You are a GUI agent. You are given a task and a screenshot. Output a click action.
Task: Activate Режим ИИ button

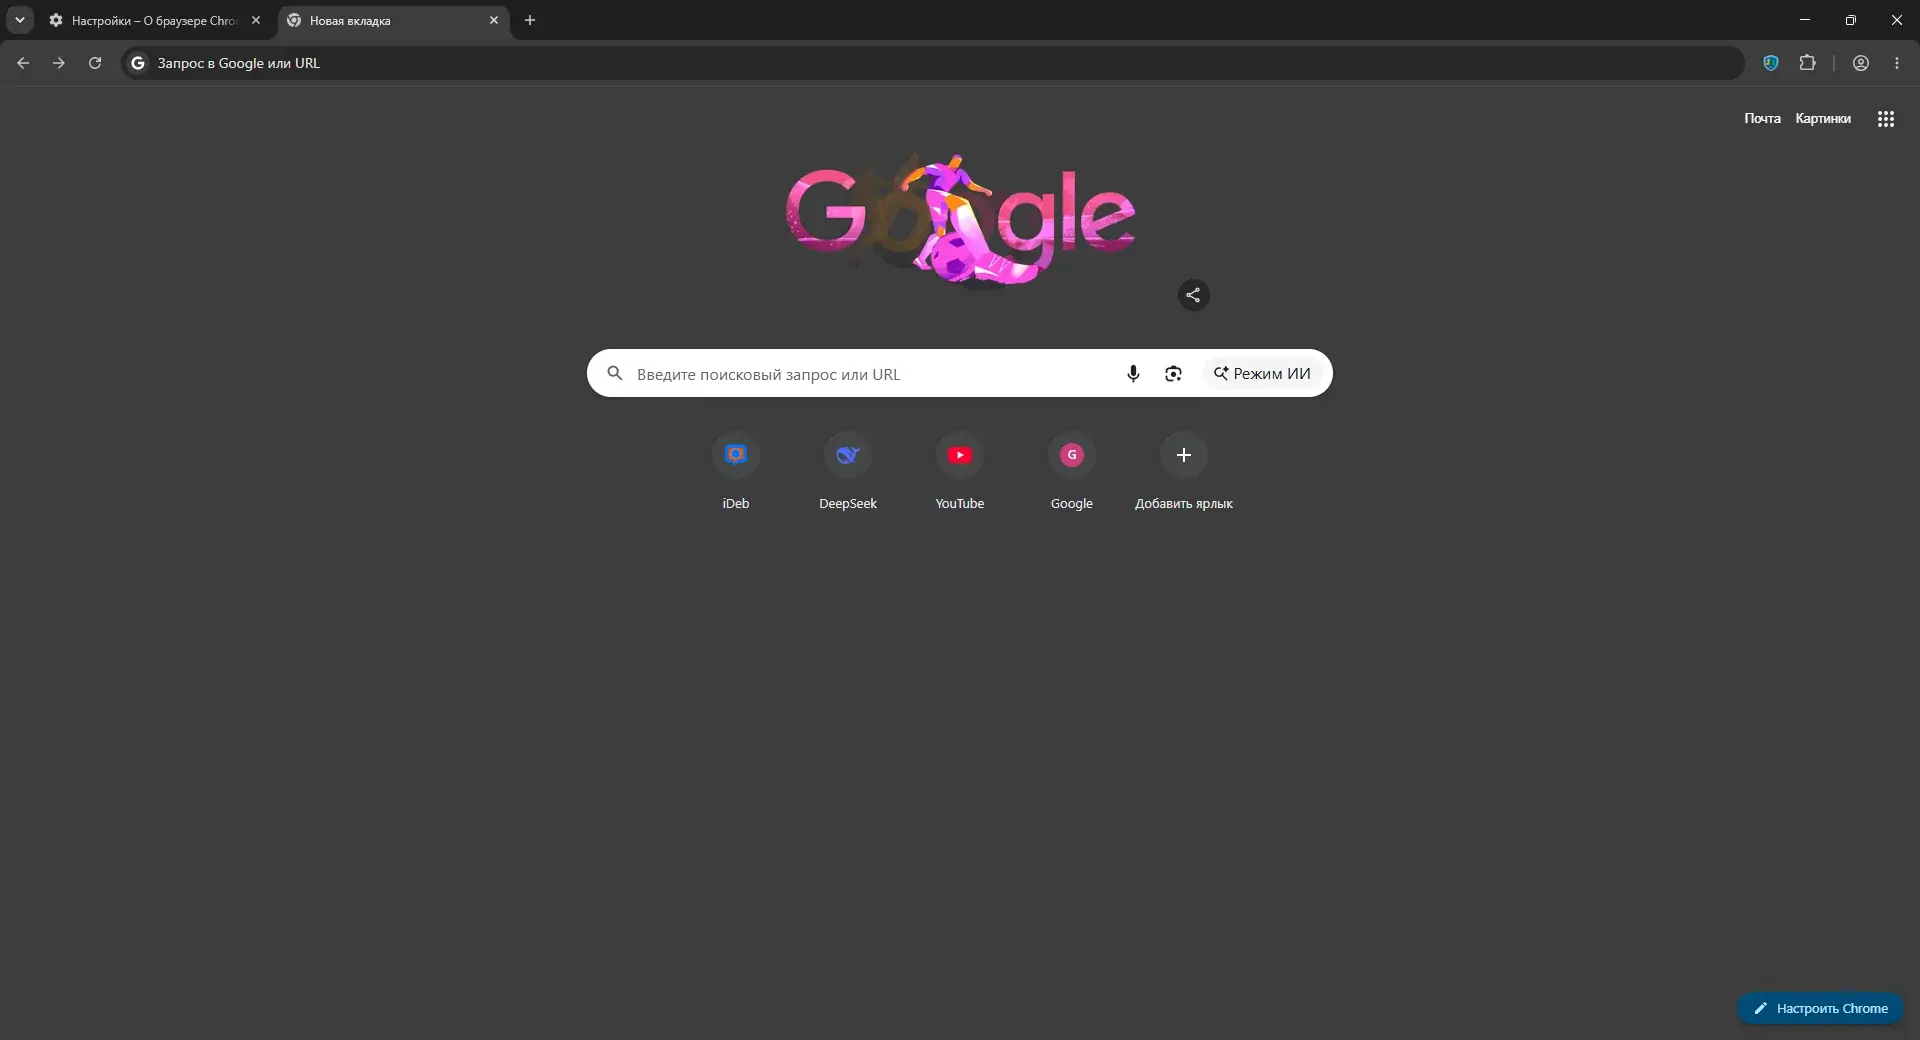coord(1262,373)
